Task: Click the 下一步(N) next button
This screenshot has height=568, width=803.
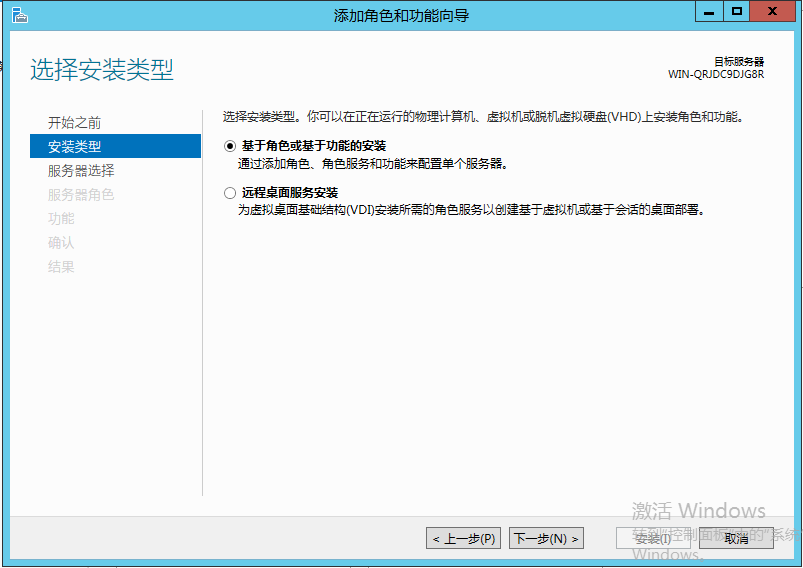Action: [x=546, y=538]
